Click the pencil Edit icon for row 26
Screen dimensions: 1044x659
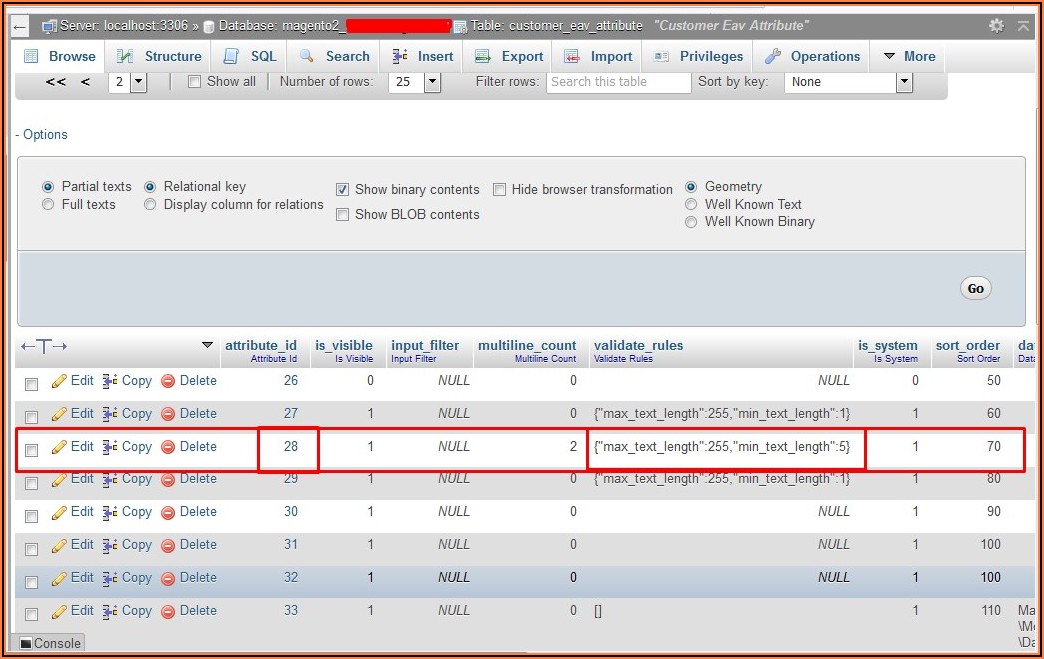59,381
